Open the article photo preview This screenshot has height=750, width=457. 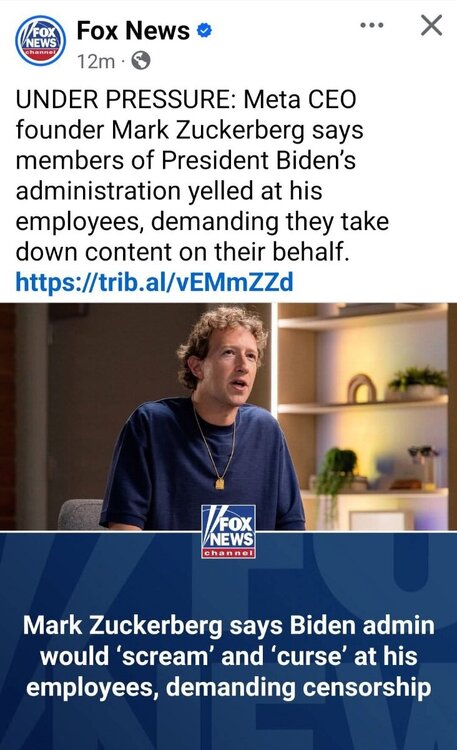pos(228,416)
